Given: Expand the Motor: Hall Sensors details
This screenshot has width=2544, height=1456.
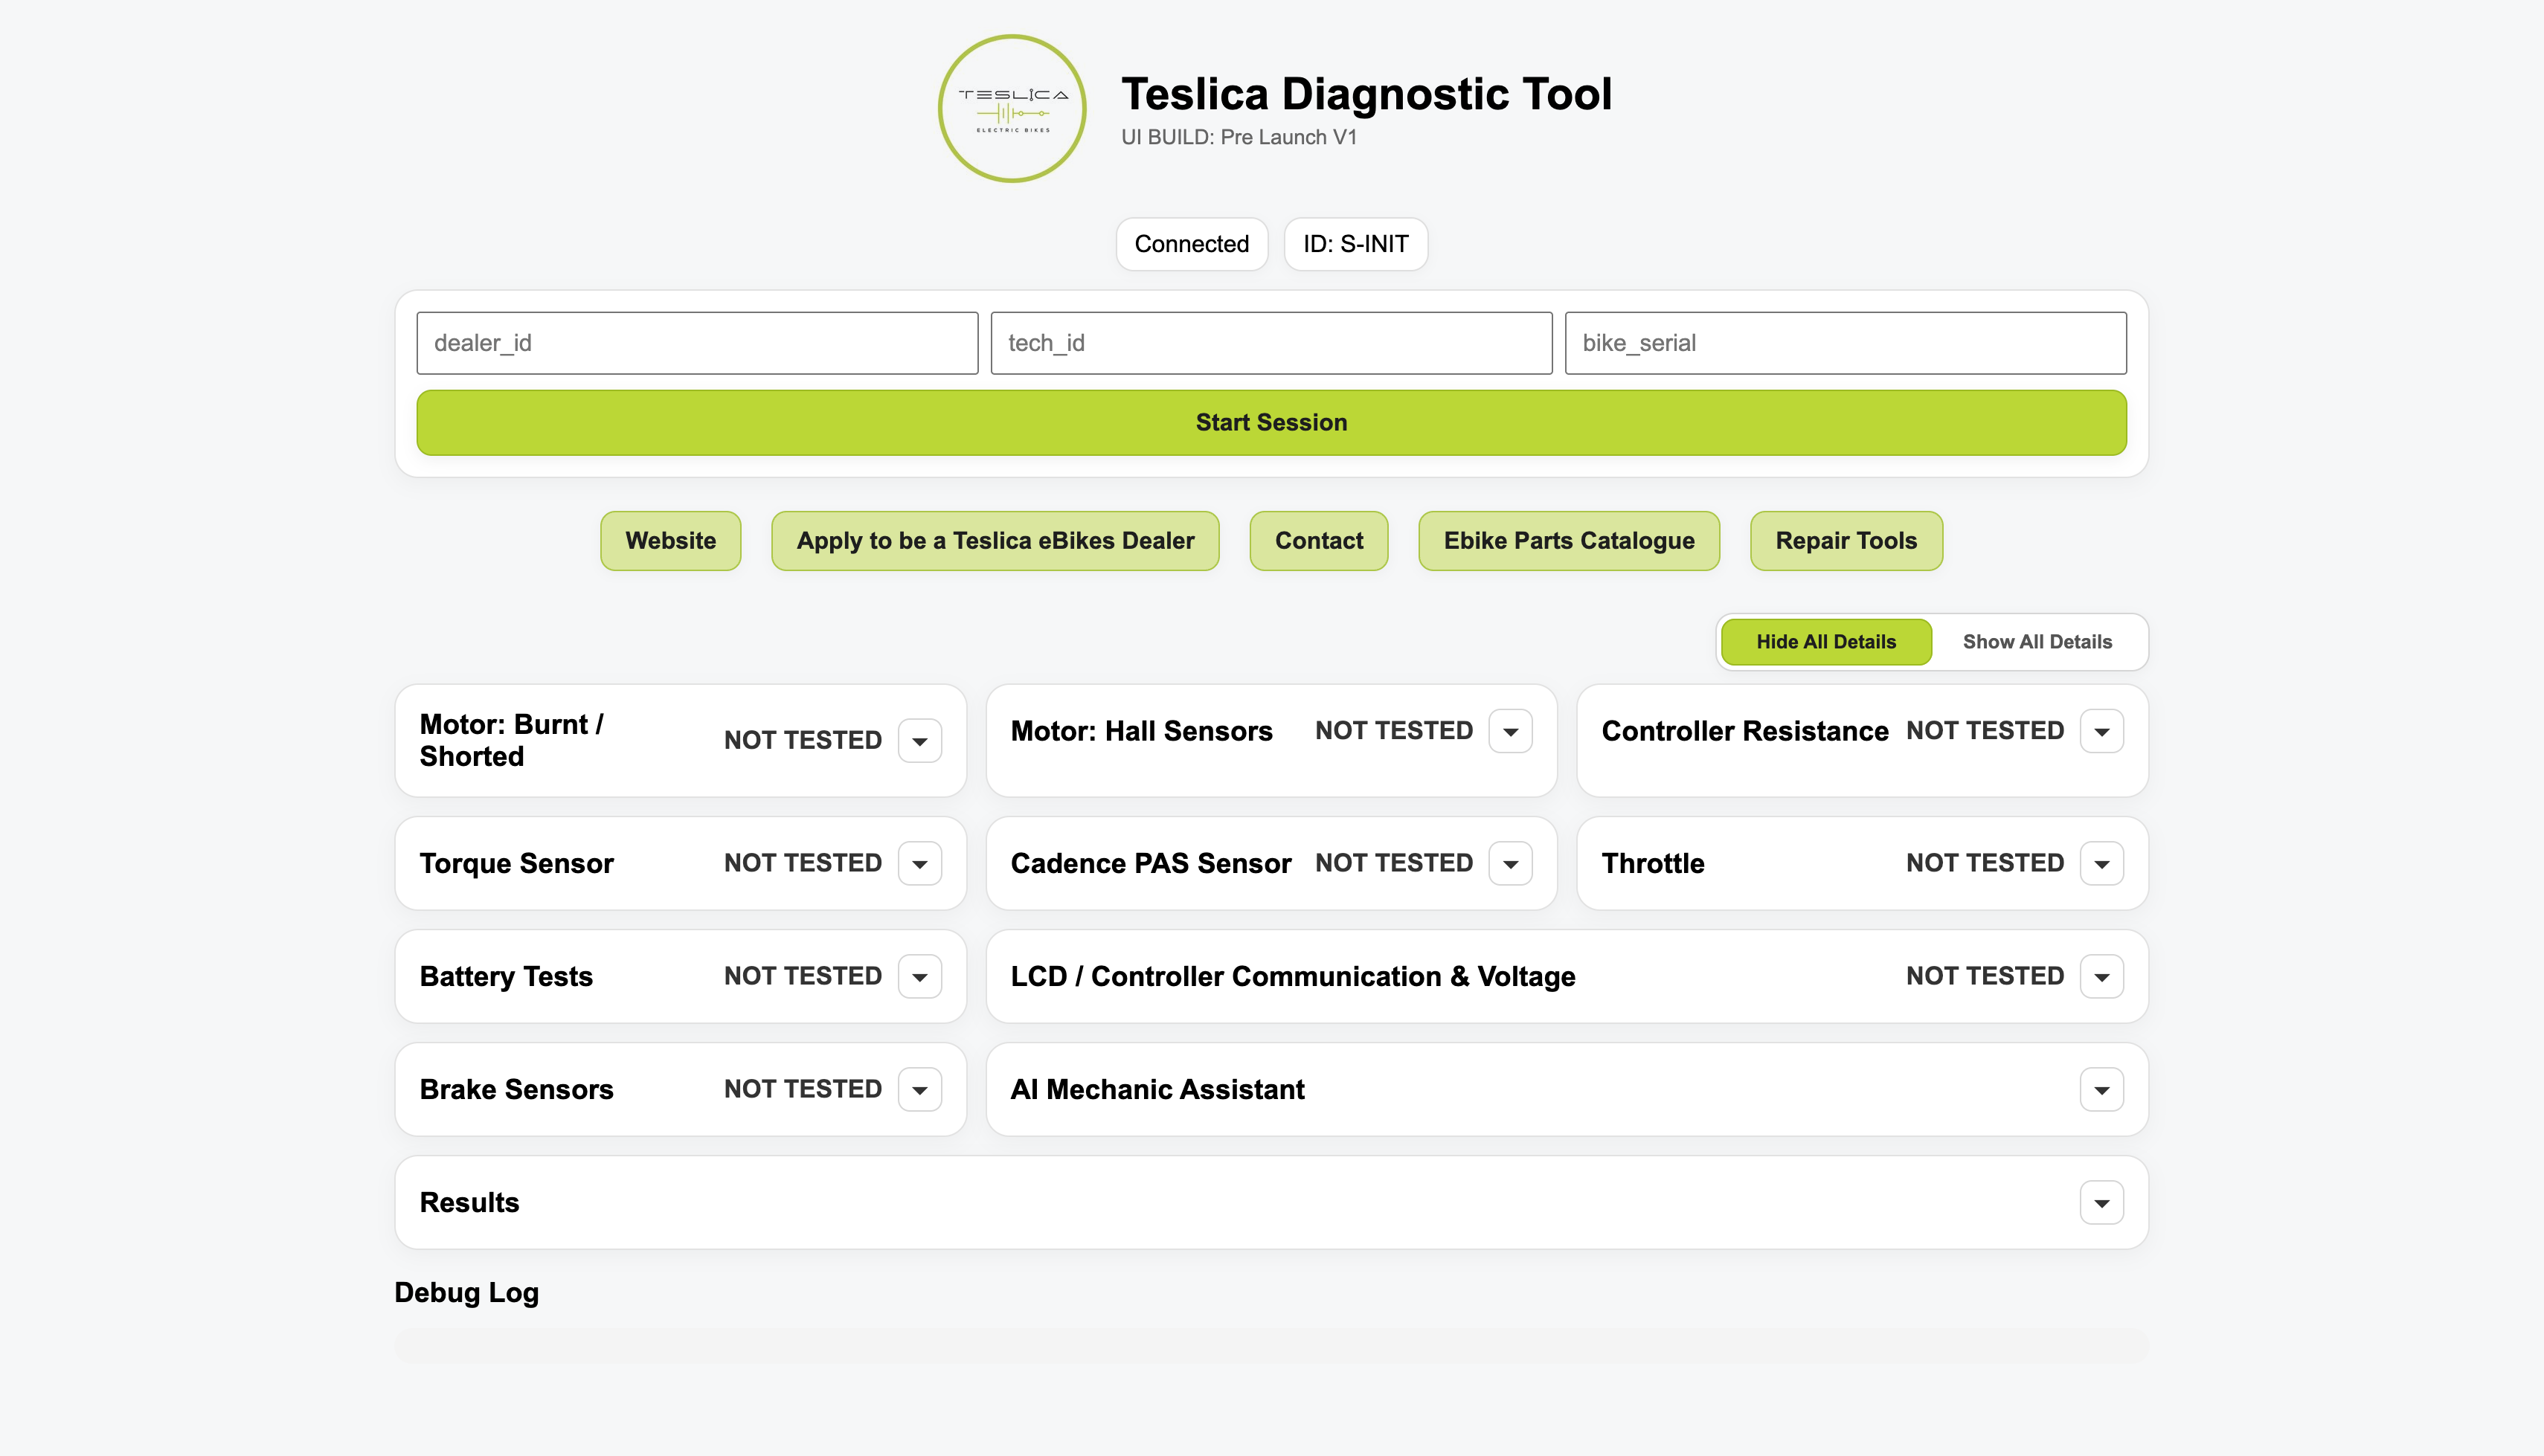Looking at the screenshot, I should click(1510, 731).
